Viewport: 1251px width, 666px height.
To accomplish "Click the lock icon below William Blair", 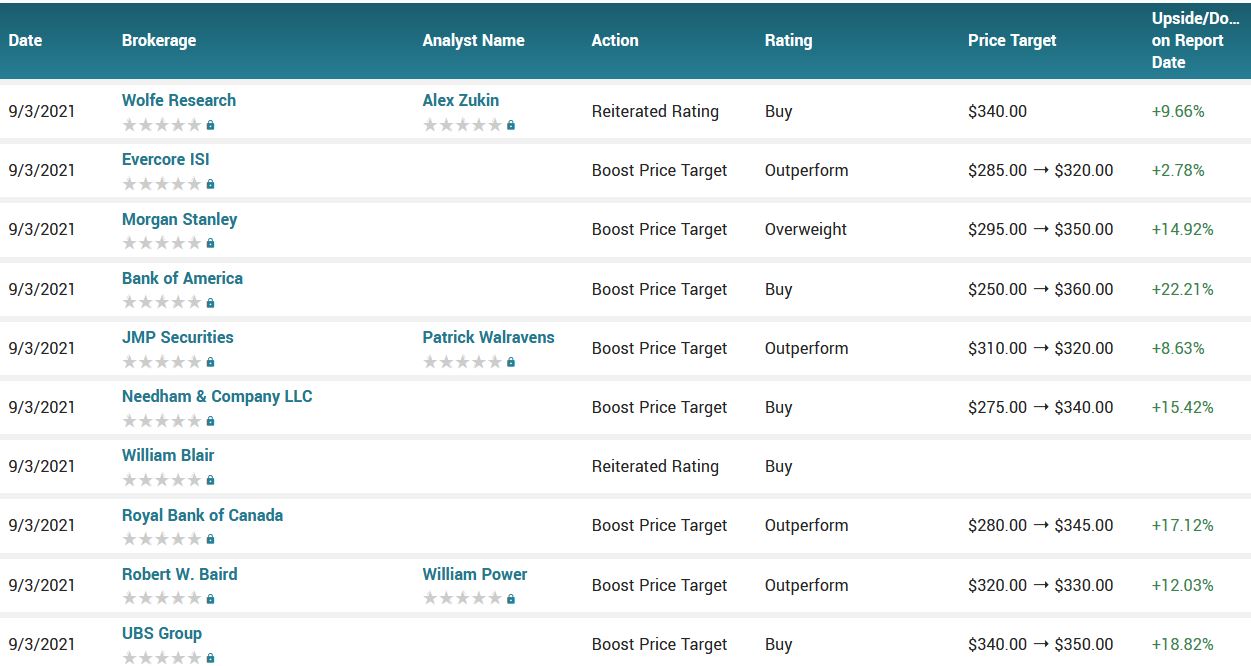I will (x=210, y=480).
